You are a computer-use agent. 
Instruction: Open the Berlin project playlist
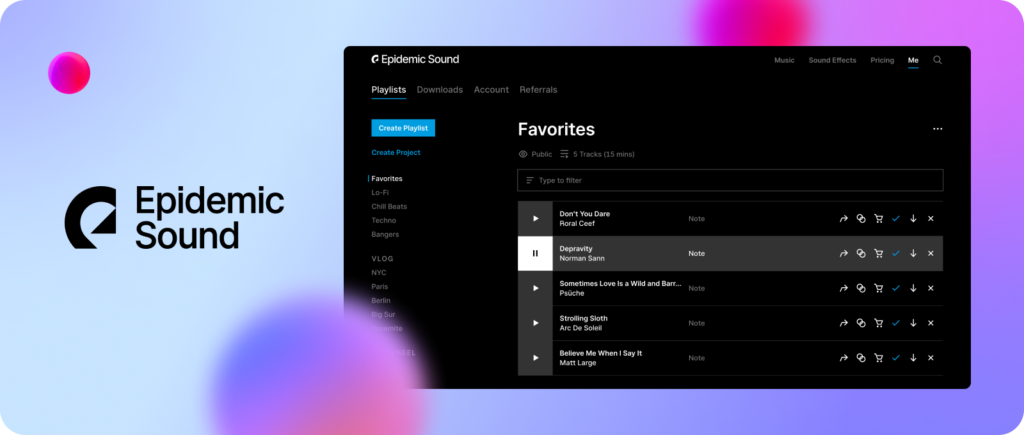coord(381,300)
